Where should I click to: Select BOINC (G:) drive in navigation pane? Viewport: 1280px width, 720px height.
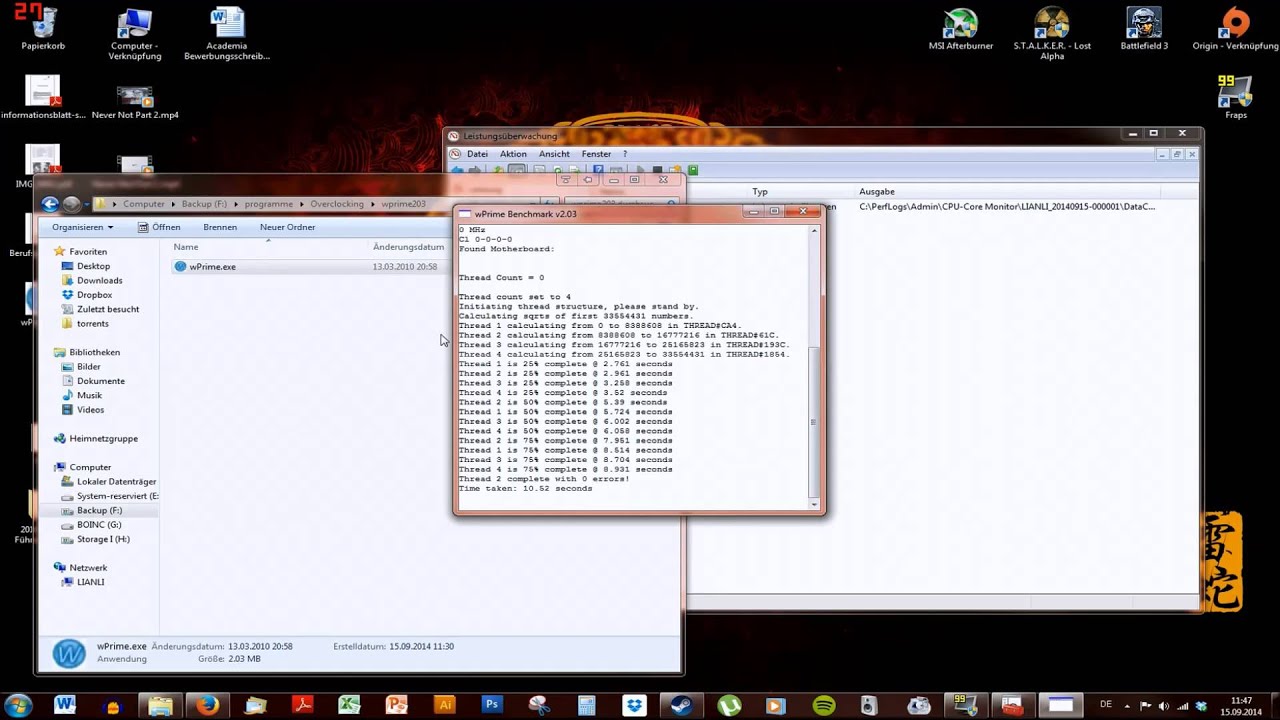tap(99, 524)
